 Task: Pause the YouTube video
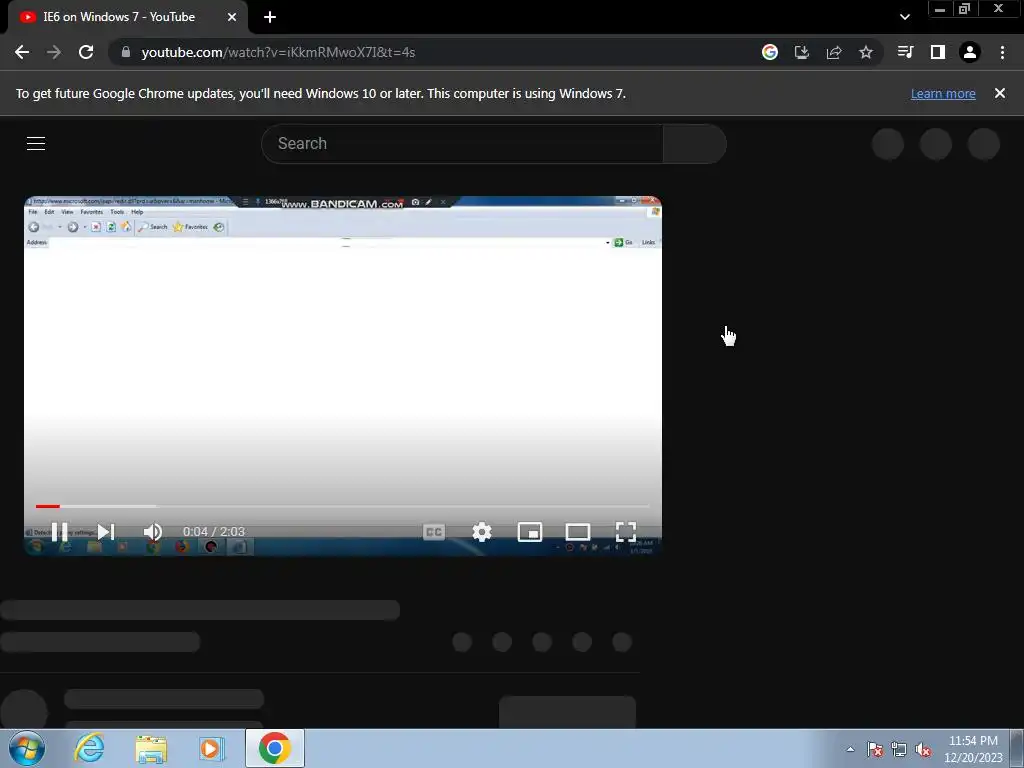[59, 532]
